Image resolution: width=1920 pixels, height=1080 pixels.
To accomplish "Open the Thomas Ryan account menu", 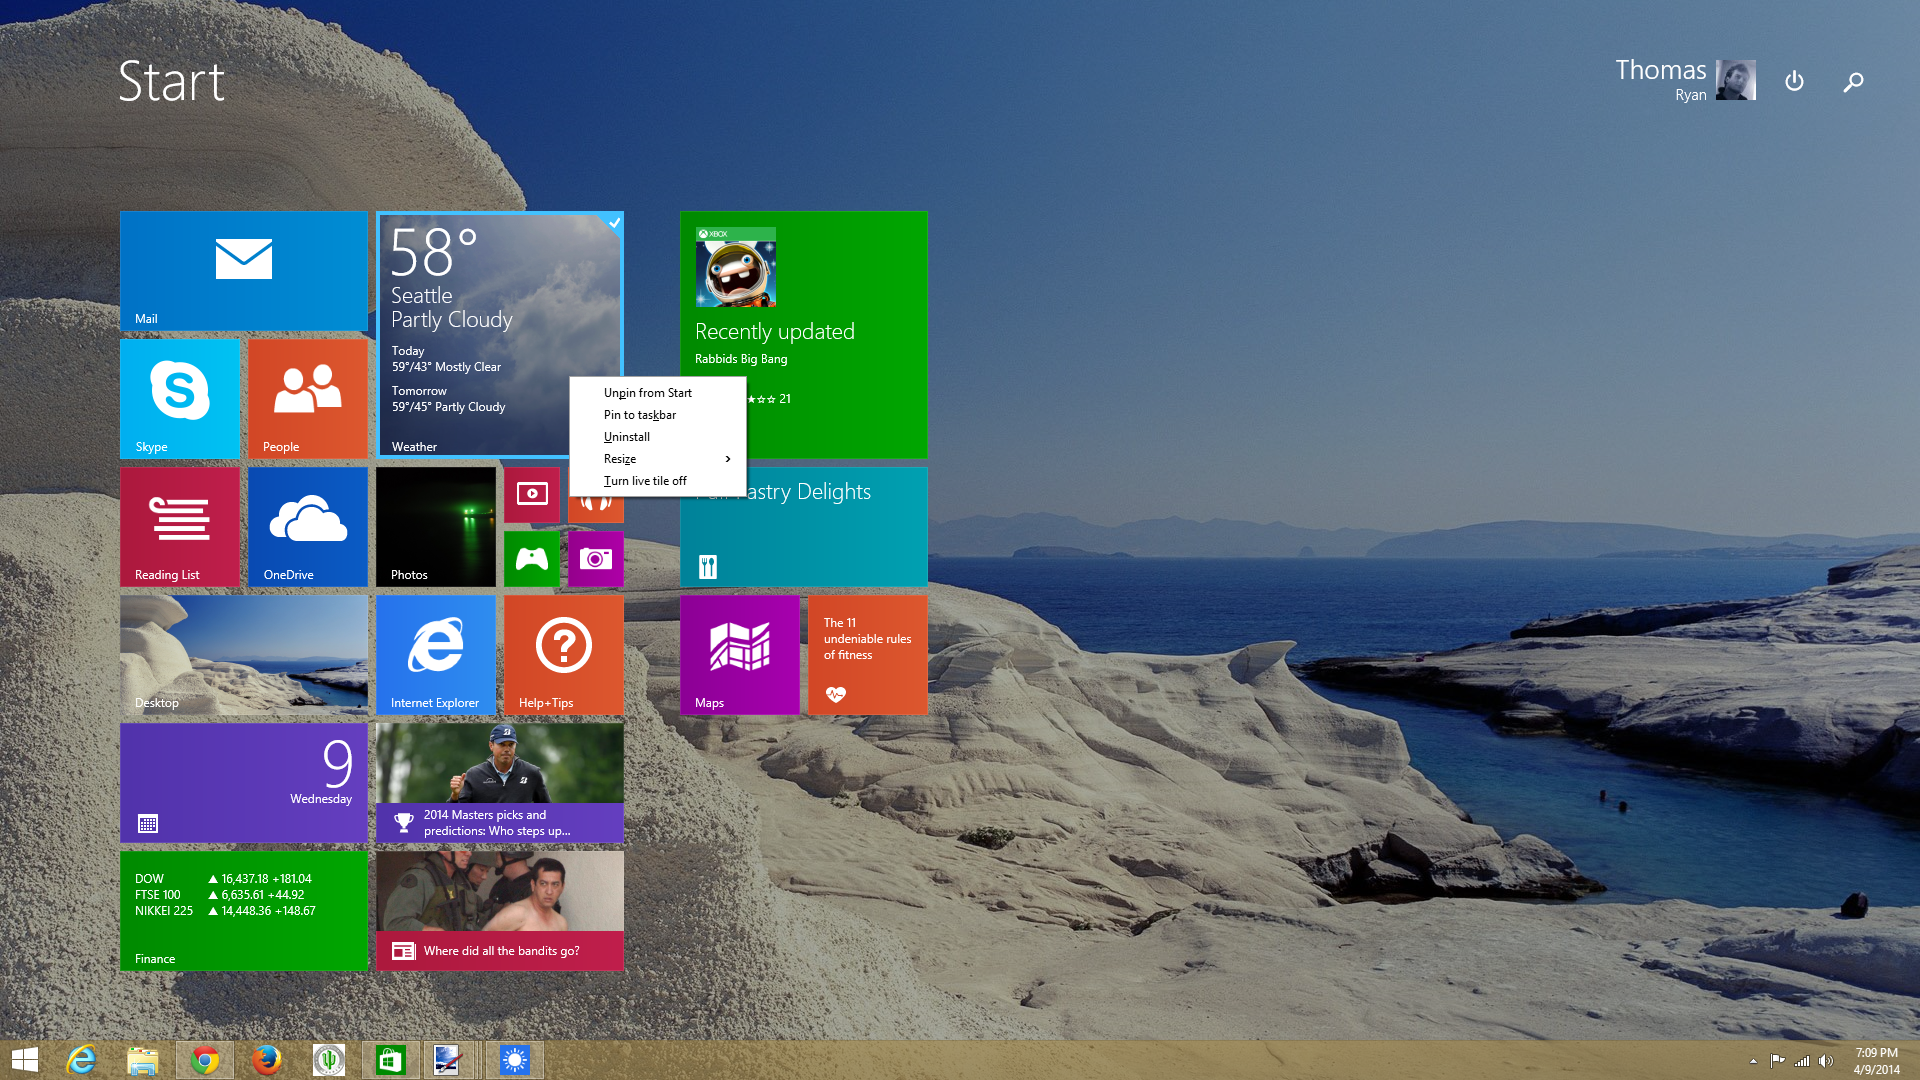I will (x=1685, y=80).
